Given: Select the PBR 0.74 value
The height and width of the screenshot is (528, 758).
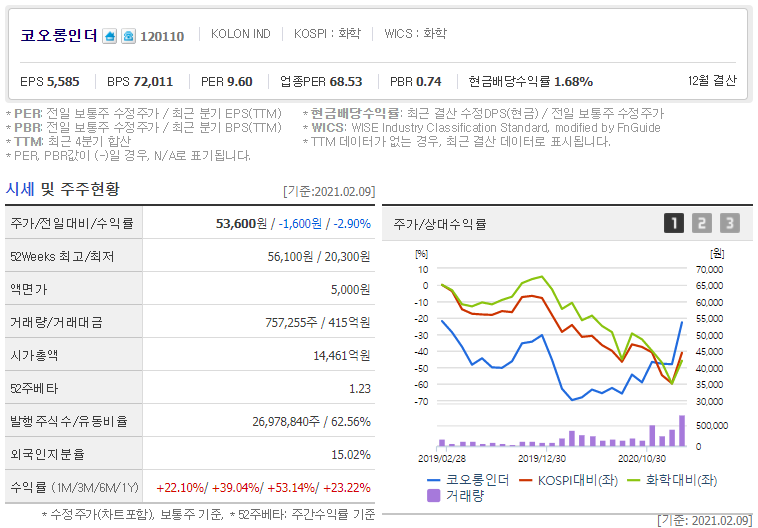Looking at the screenshot, I should click(416, 81).
